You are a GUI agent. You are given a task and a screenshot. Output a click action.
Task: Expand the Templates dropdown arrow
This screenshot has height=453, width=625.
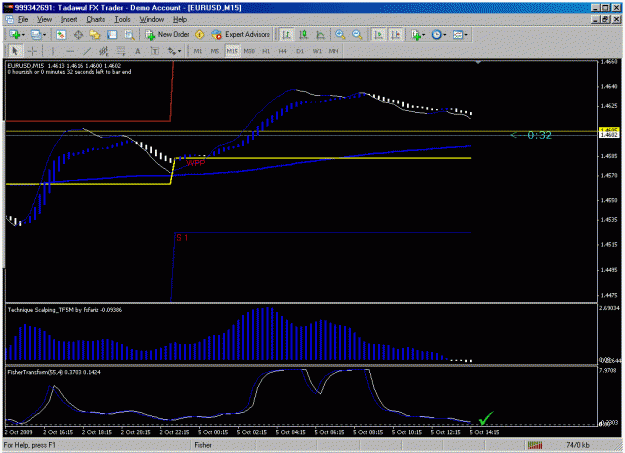coord(466,35)
